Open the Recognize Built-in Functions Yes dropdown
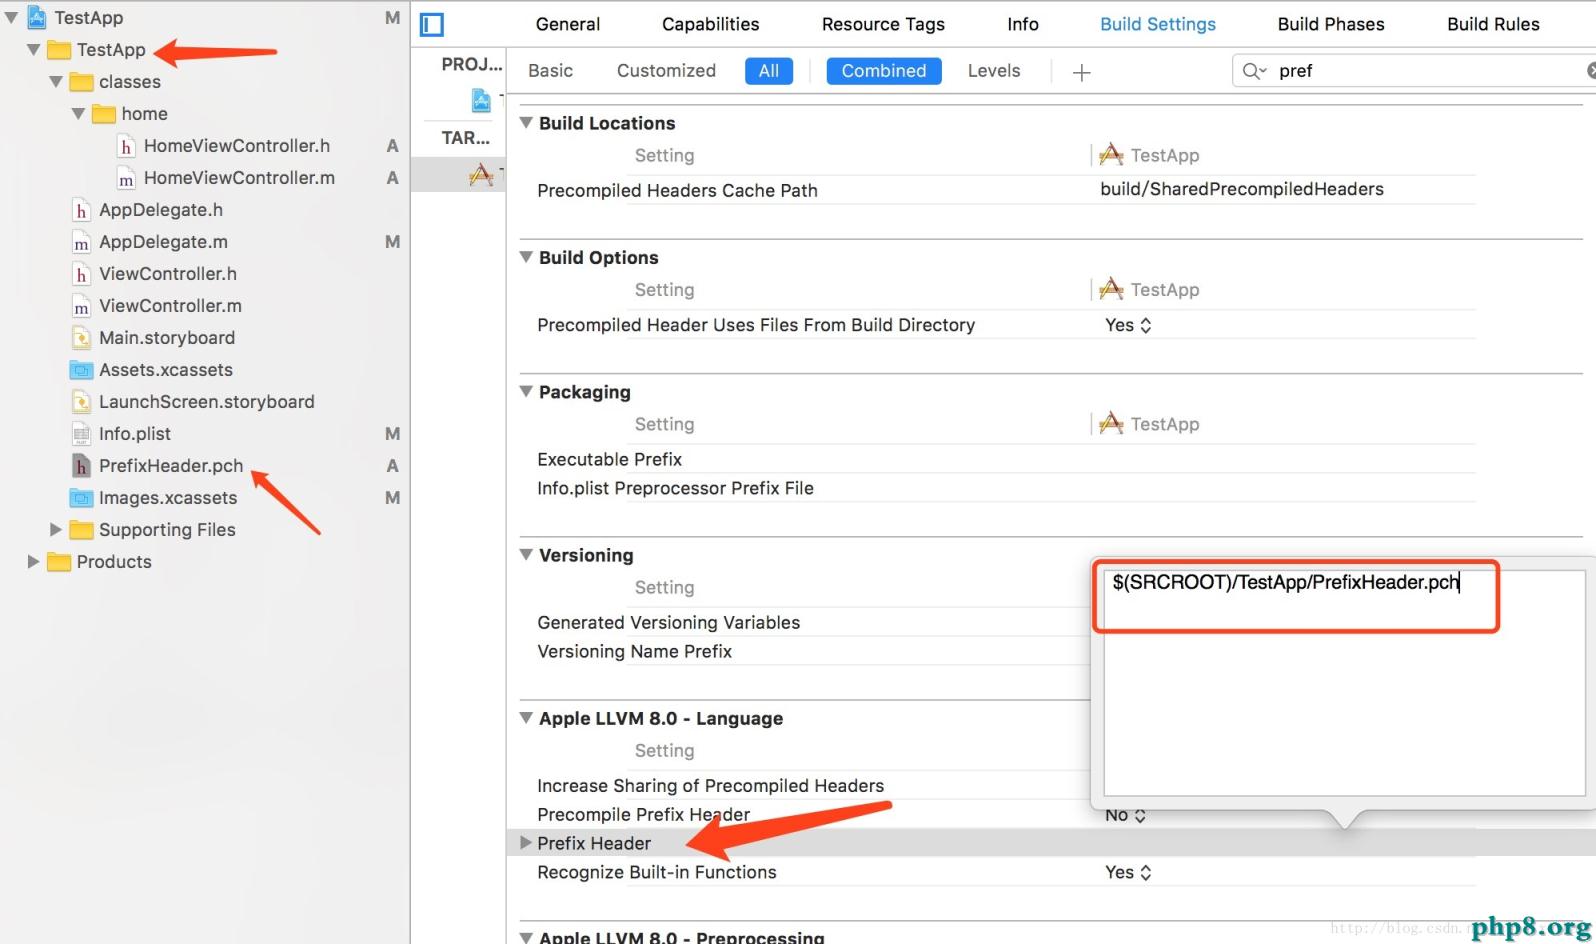The height and width of the screenshot is (944, 1596). [1128, 873]
